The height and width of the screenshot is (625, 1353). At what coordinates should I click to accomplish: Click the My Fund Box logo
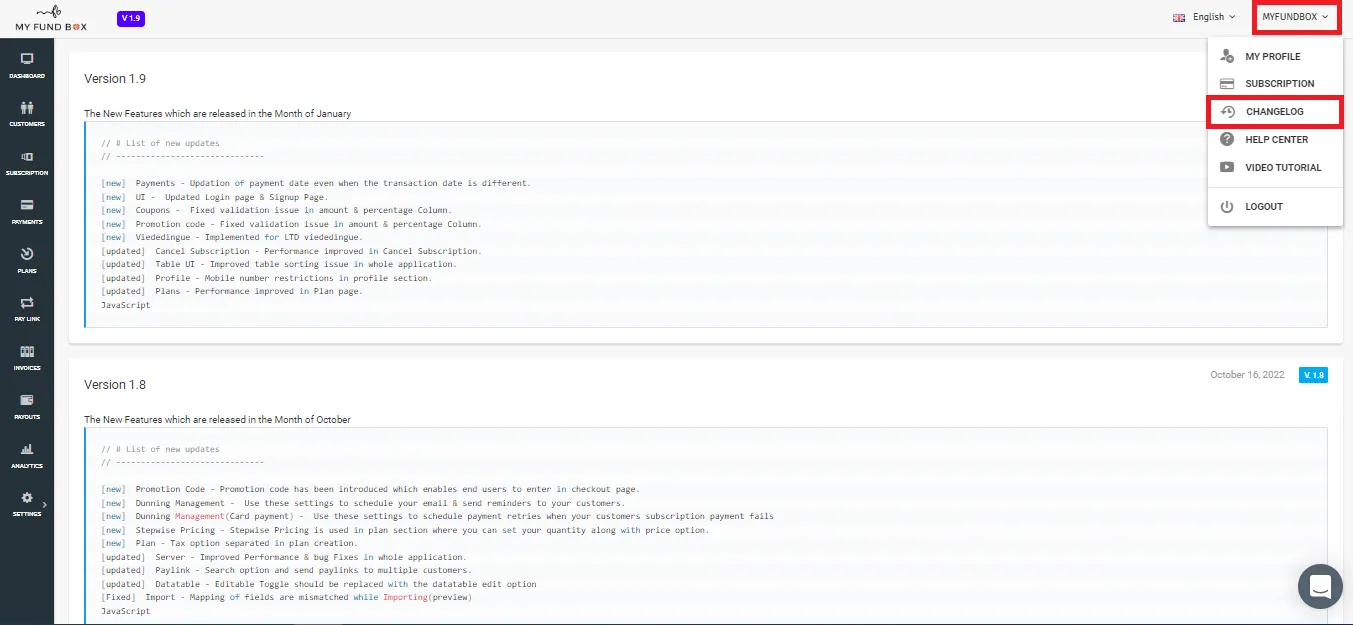[50, 18]
